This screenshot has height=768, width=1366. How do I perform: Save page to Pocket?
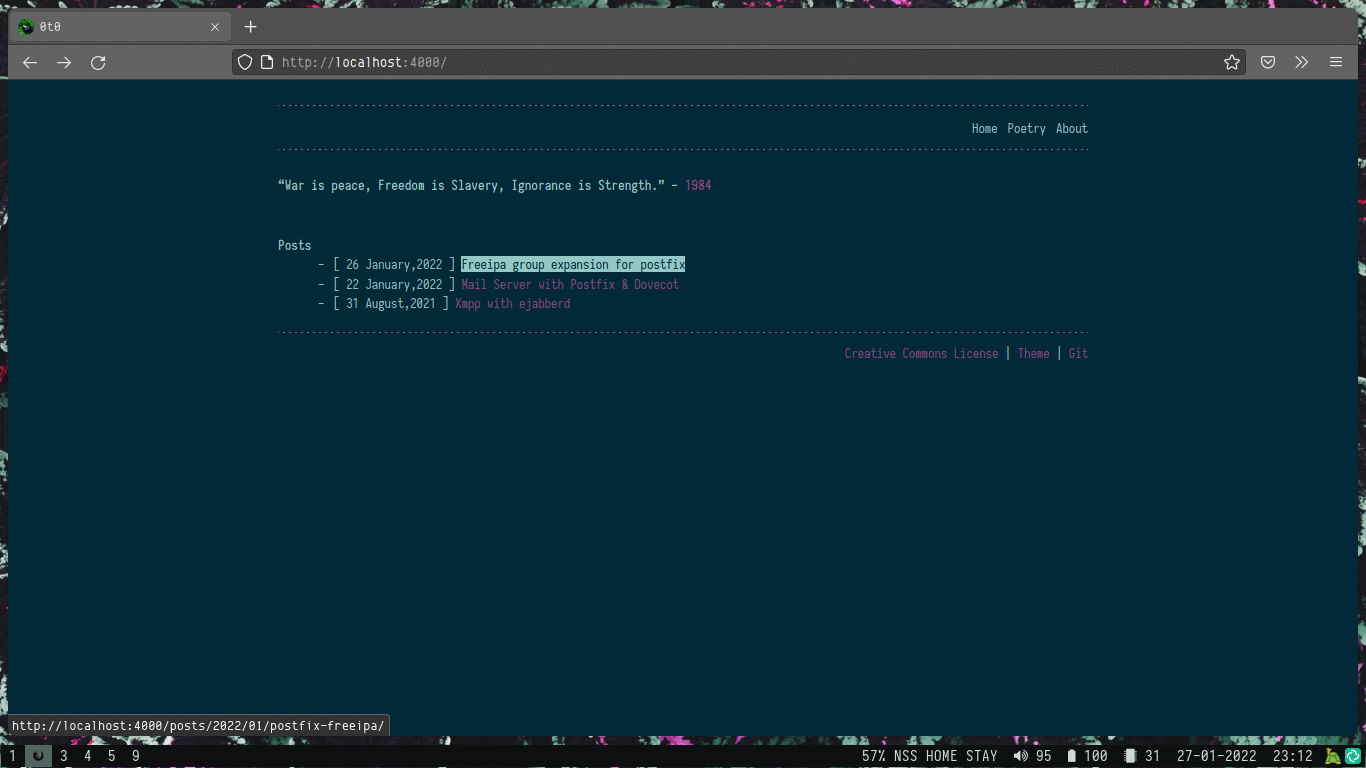coord(1268,62)
